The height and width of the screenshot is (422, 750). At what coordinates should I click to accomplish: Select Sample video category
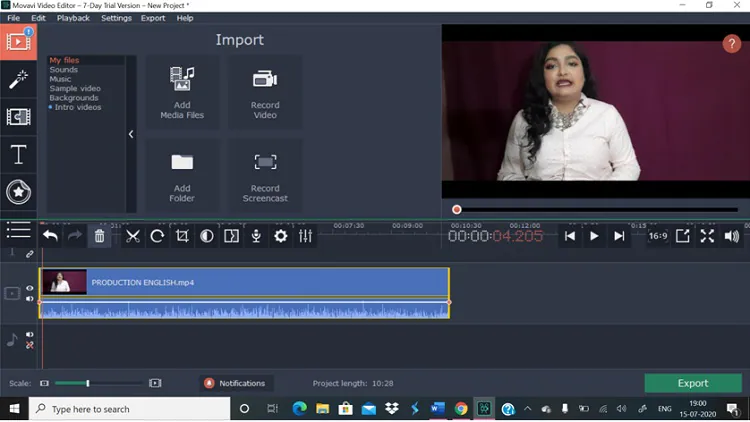[x=75, y=89]
